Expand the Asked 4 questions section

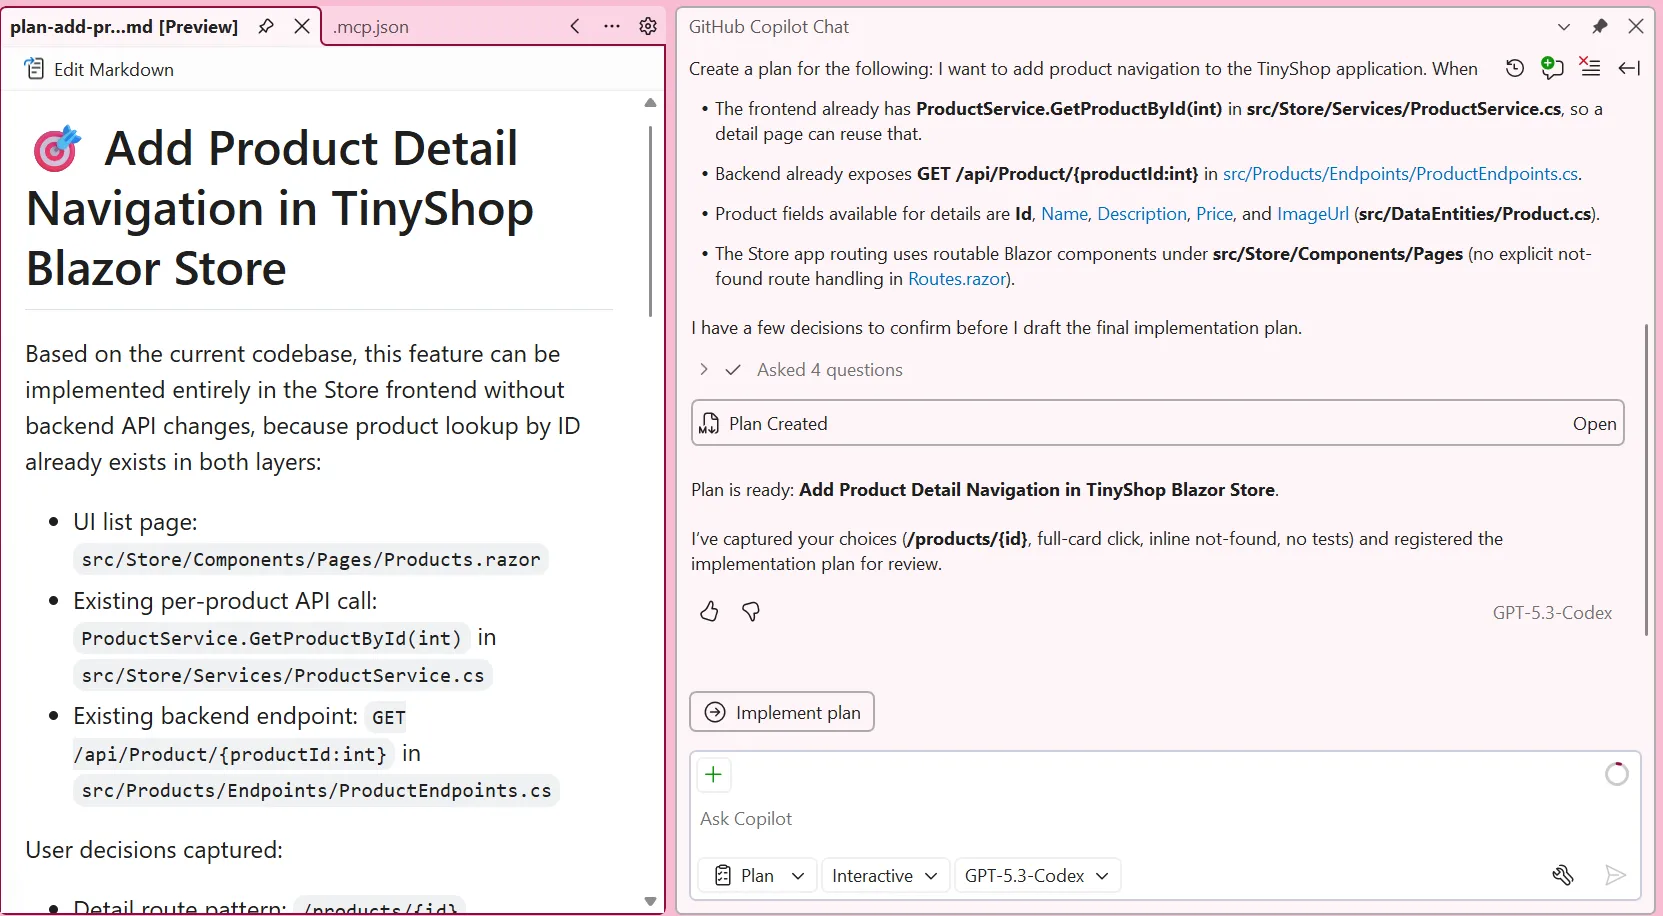click(704, 370)
